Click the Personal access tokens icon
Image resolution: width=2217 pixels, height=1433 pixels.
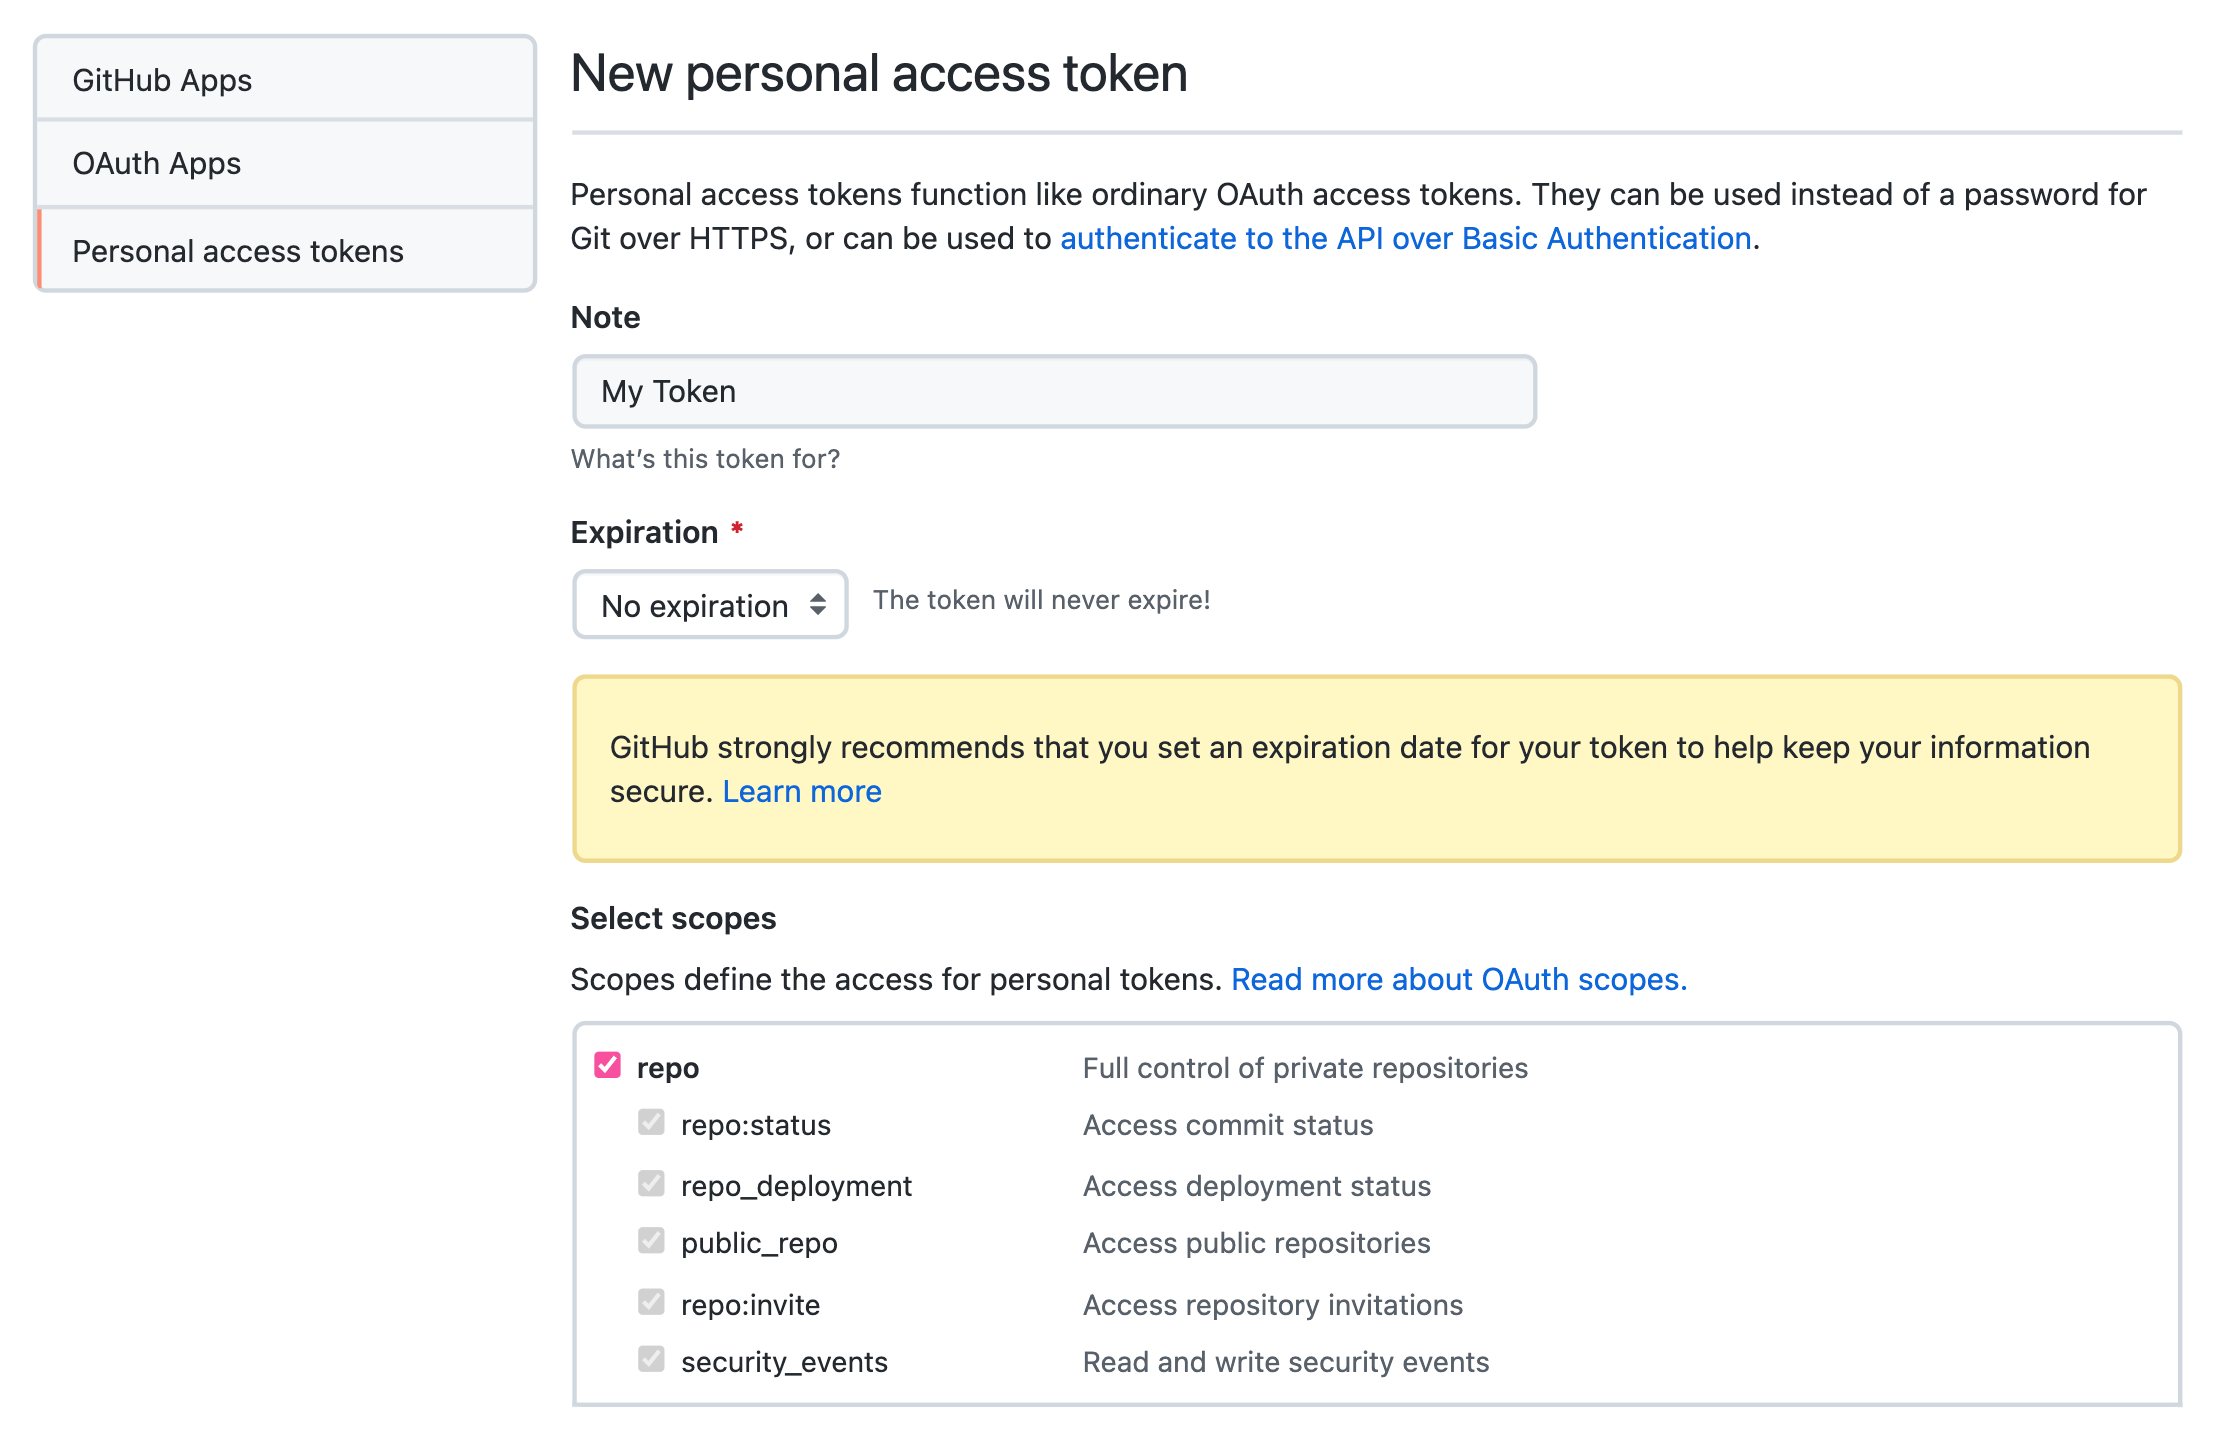pos(284,249)
